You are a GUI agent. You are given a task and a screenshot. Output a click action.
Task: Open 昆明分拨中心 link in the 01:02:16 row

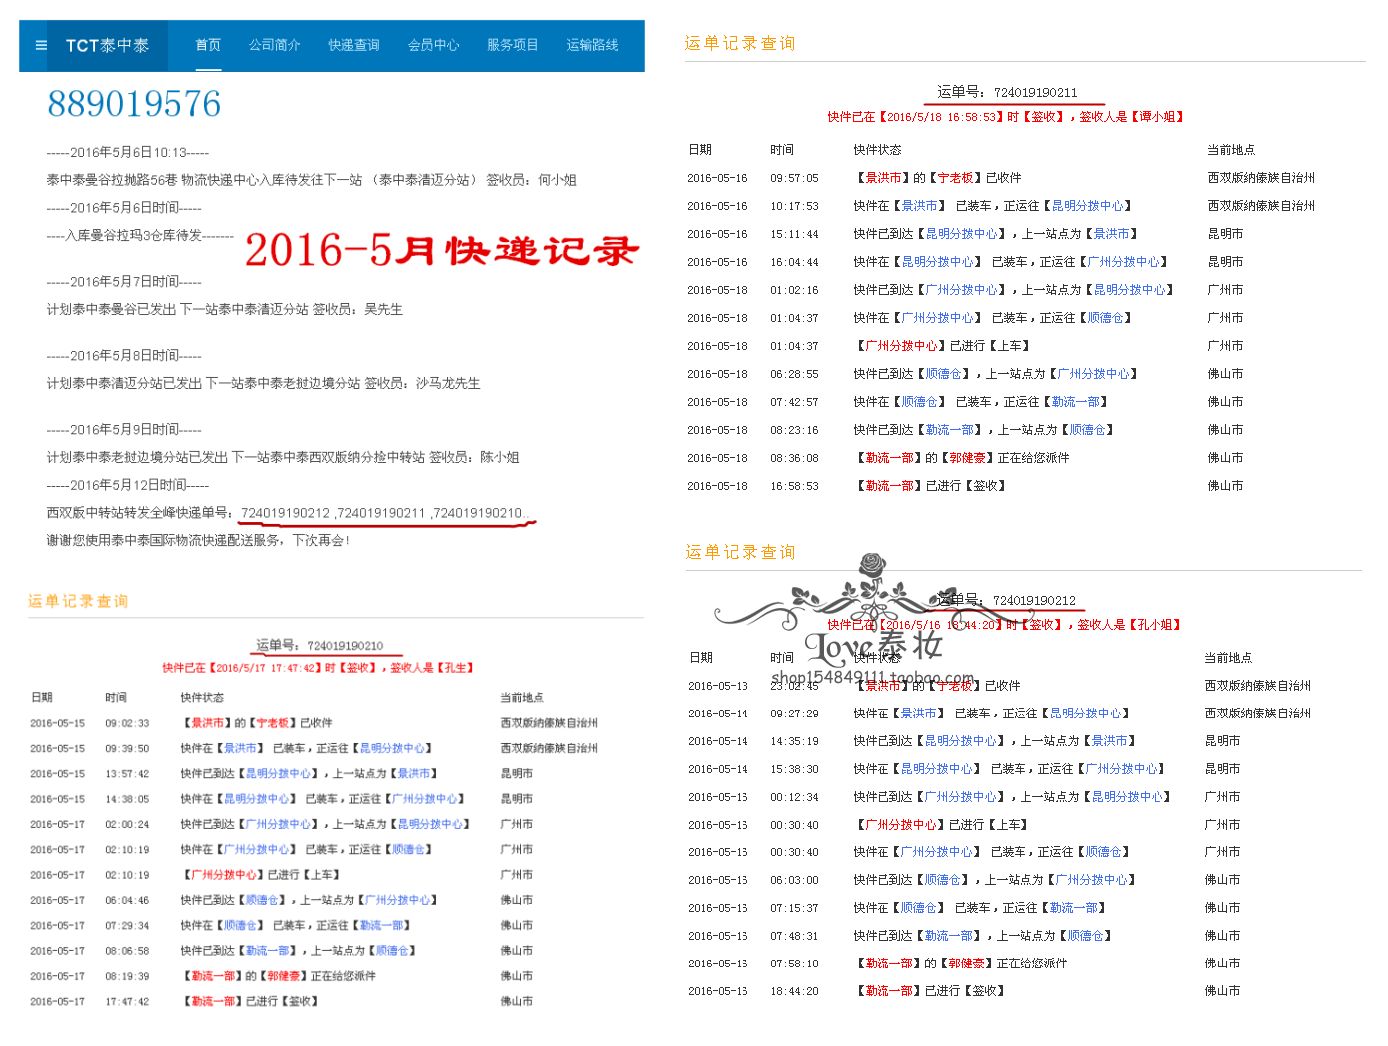[1130, 290]
